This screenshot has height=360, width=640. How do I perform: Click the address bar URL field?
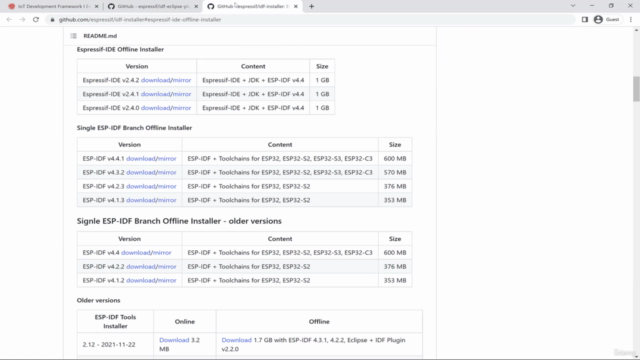[310, 20]
